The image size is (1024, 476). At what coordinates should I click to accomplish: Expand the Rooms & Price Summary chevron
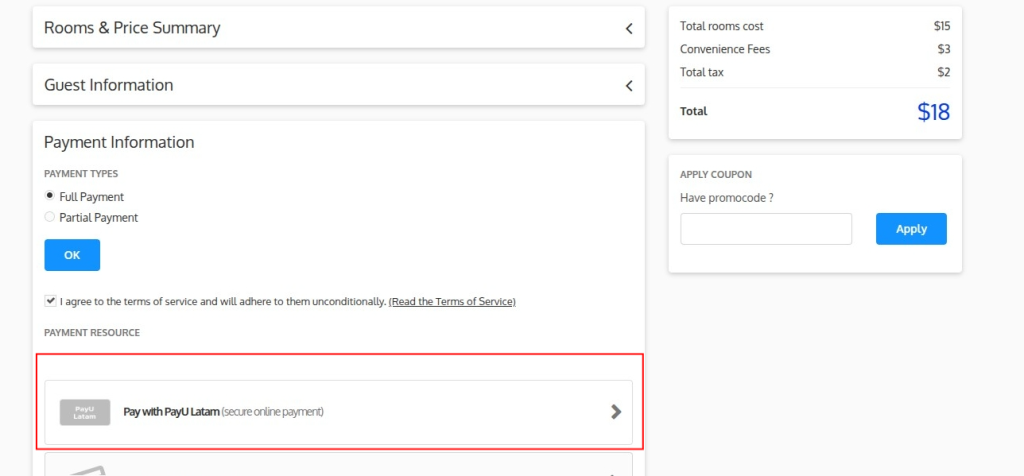coord(629,28)
